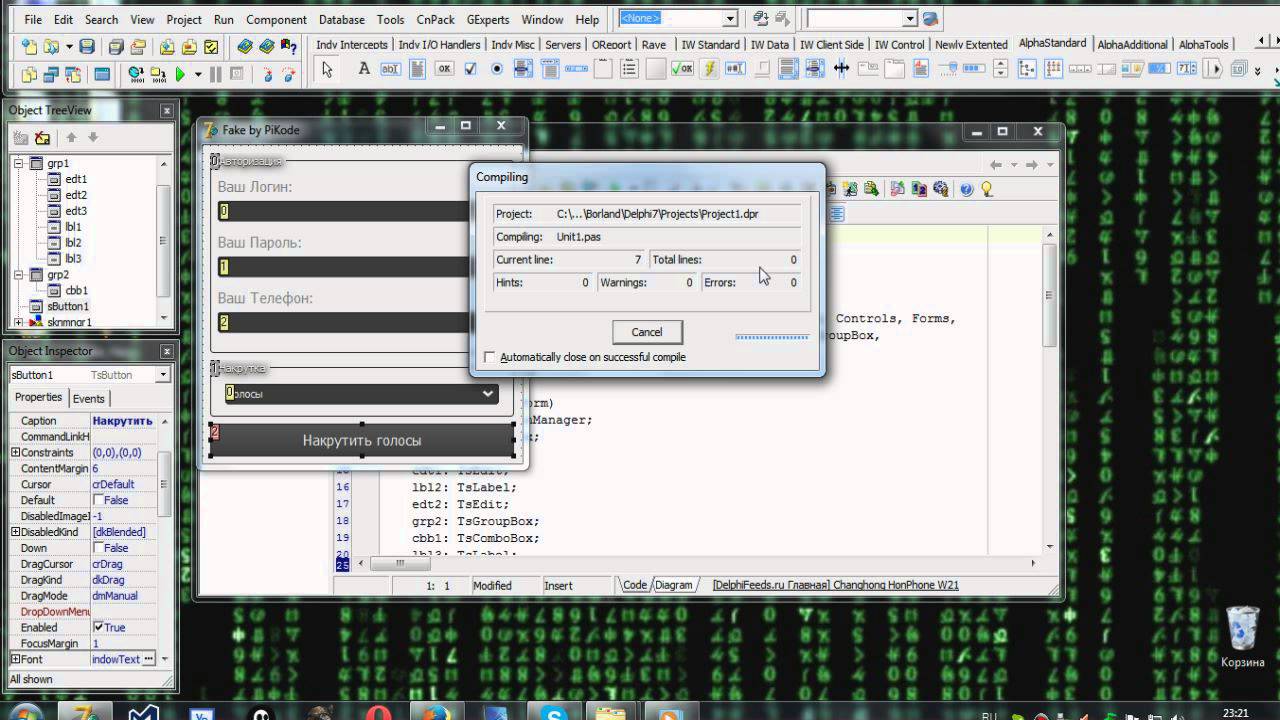Select the IW Standard palette tab

point(710,45)
